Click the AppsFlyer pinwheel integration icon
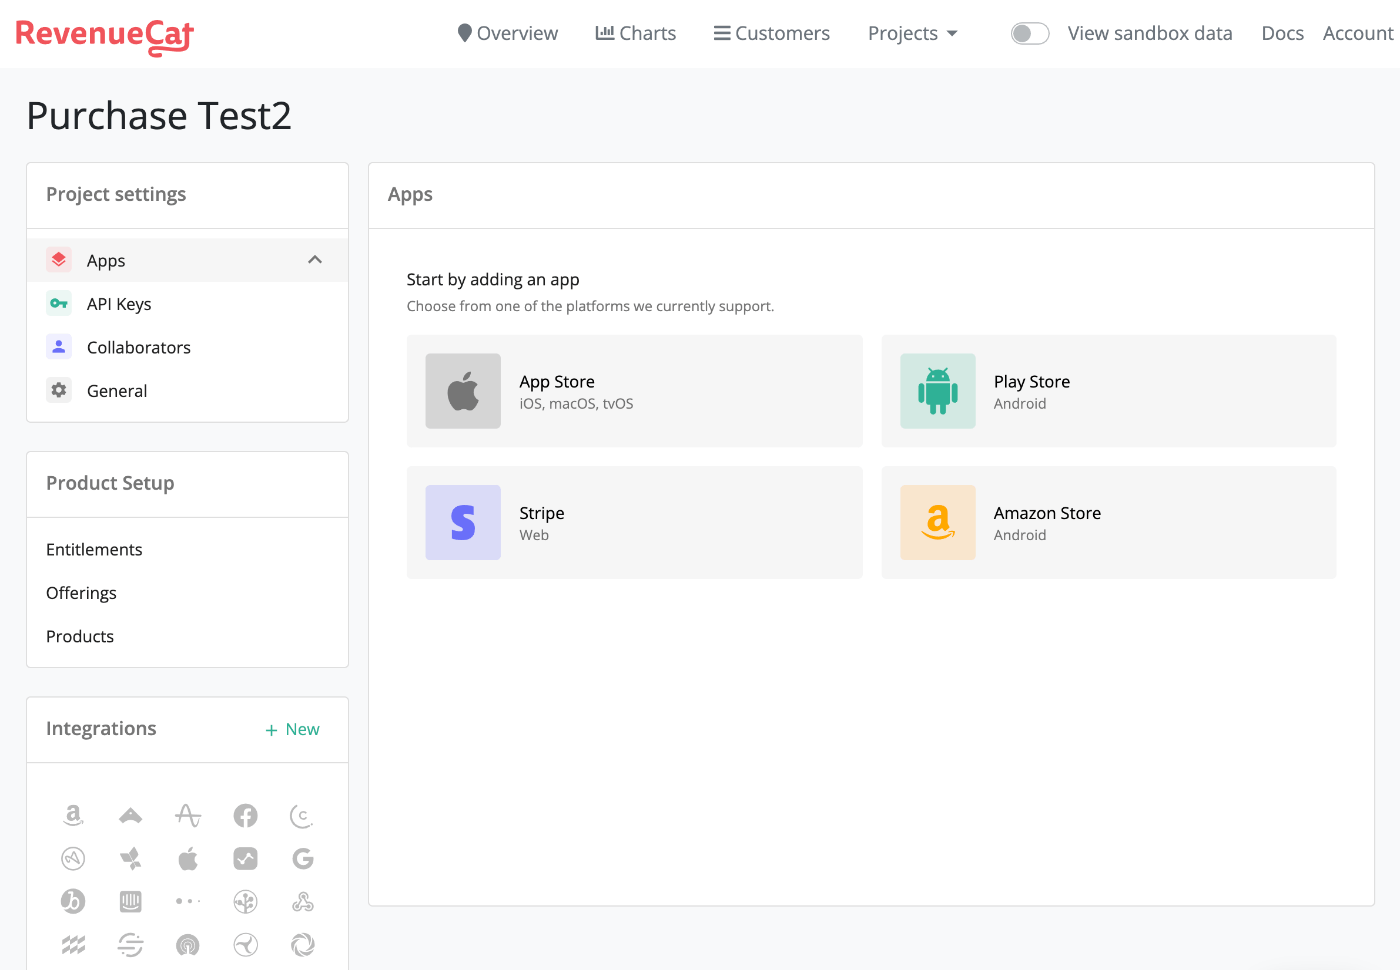The width and height of the screenshot is (1400, 970). [130, 859]
